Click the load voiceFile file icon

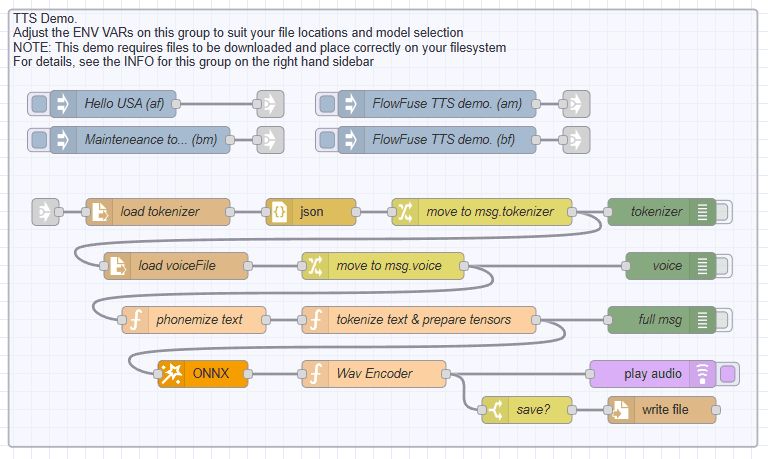pos(116,266)
